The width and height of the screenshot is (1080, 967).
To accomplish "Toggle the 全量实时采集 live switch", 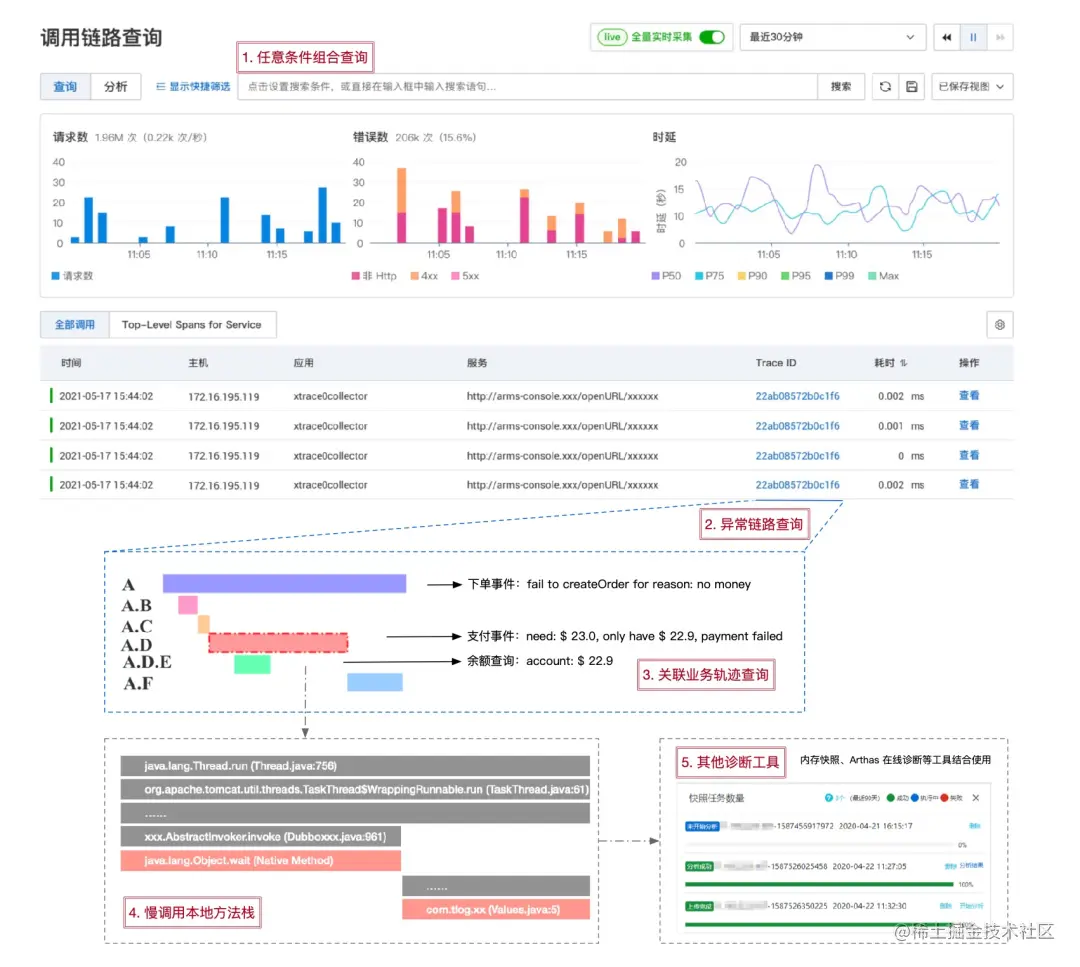I will [712, 37].
